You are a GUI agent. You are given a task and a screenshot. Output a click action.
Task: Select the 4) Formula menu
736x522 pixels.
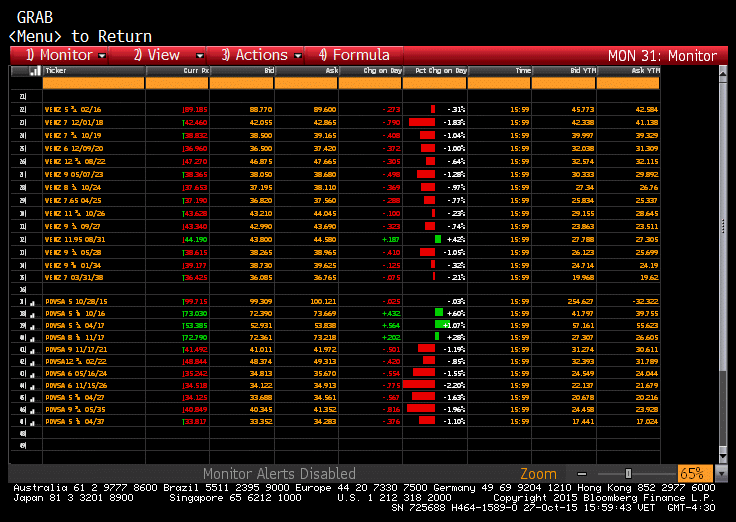click(354, 55)
